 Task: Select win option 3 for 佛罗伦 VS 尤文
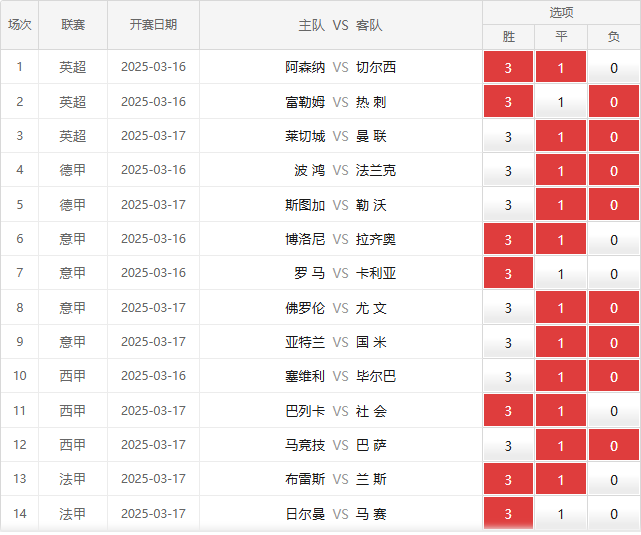pos(508,307)
